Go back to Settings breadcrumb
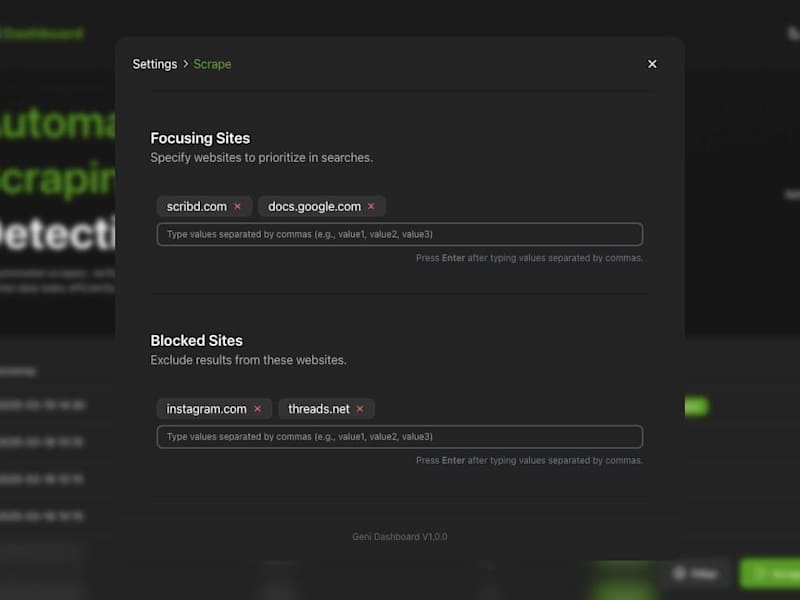Viewport: 800px width, 600px height. (155, 64)
